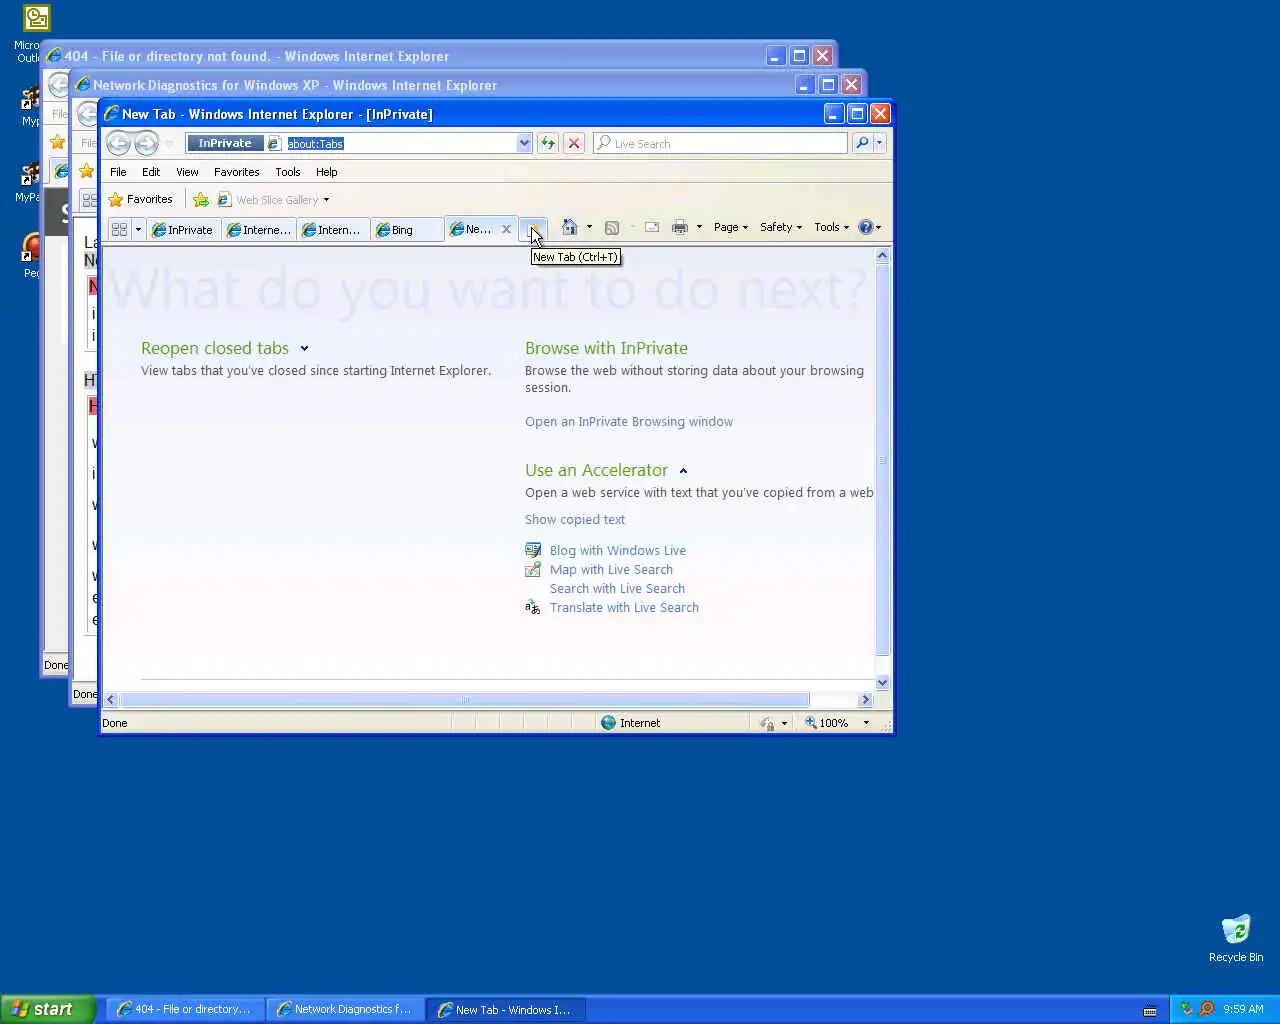
Task: Click the Translate accelerator icon
Action: [533, 607]
